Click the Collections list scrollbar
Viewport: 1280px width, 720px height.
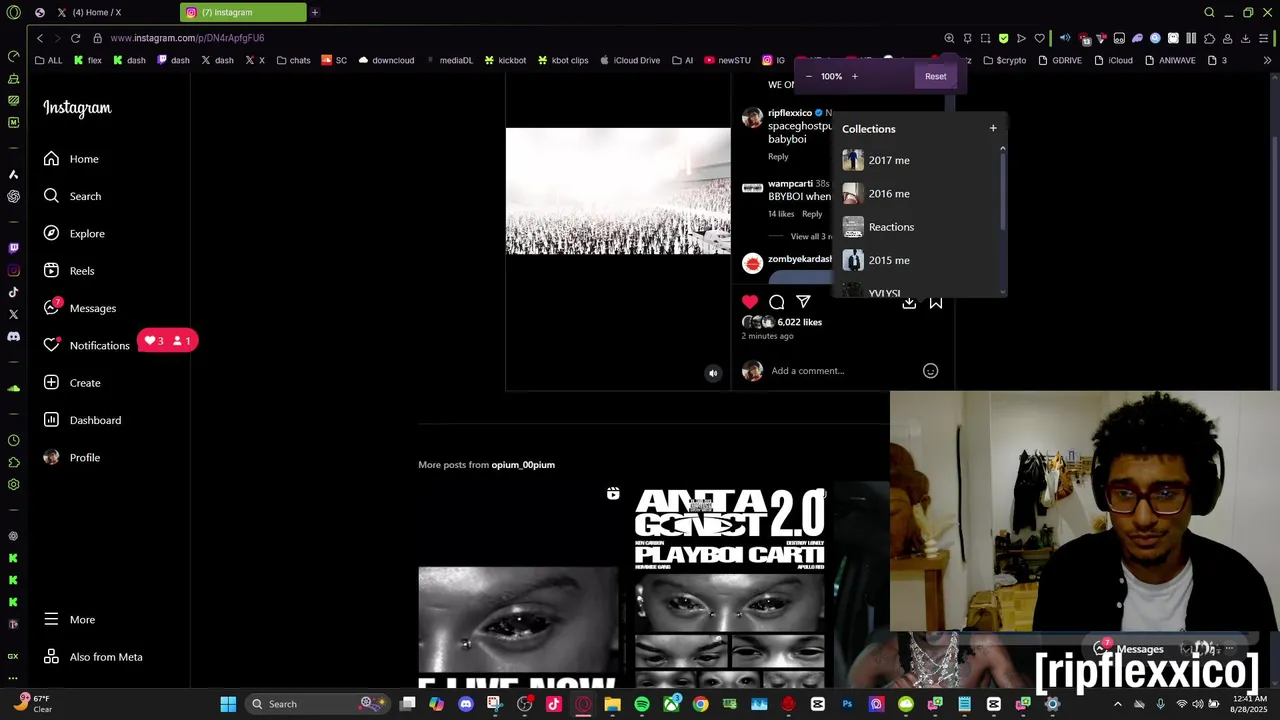(1003, 190)
